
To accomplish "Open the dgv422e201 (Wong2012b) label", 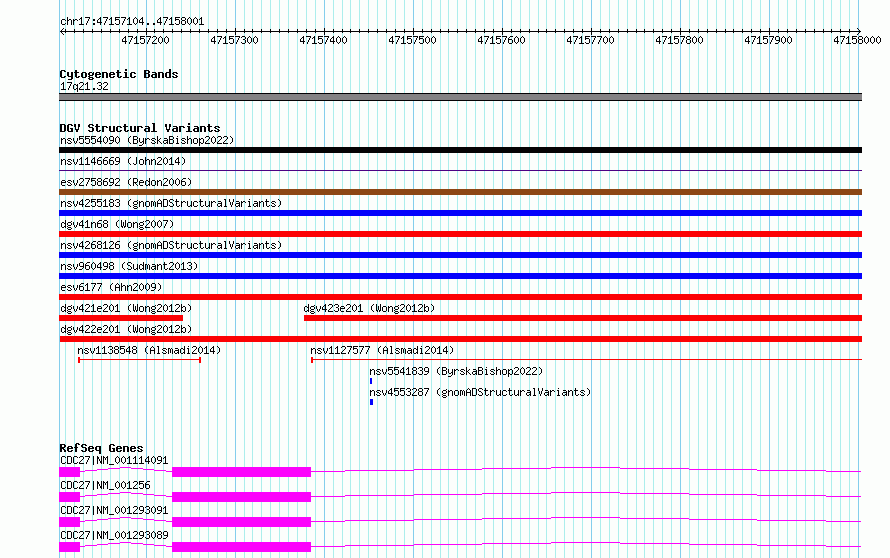I will (x=126, y=329).
